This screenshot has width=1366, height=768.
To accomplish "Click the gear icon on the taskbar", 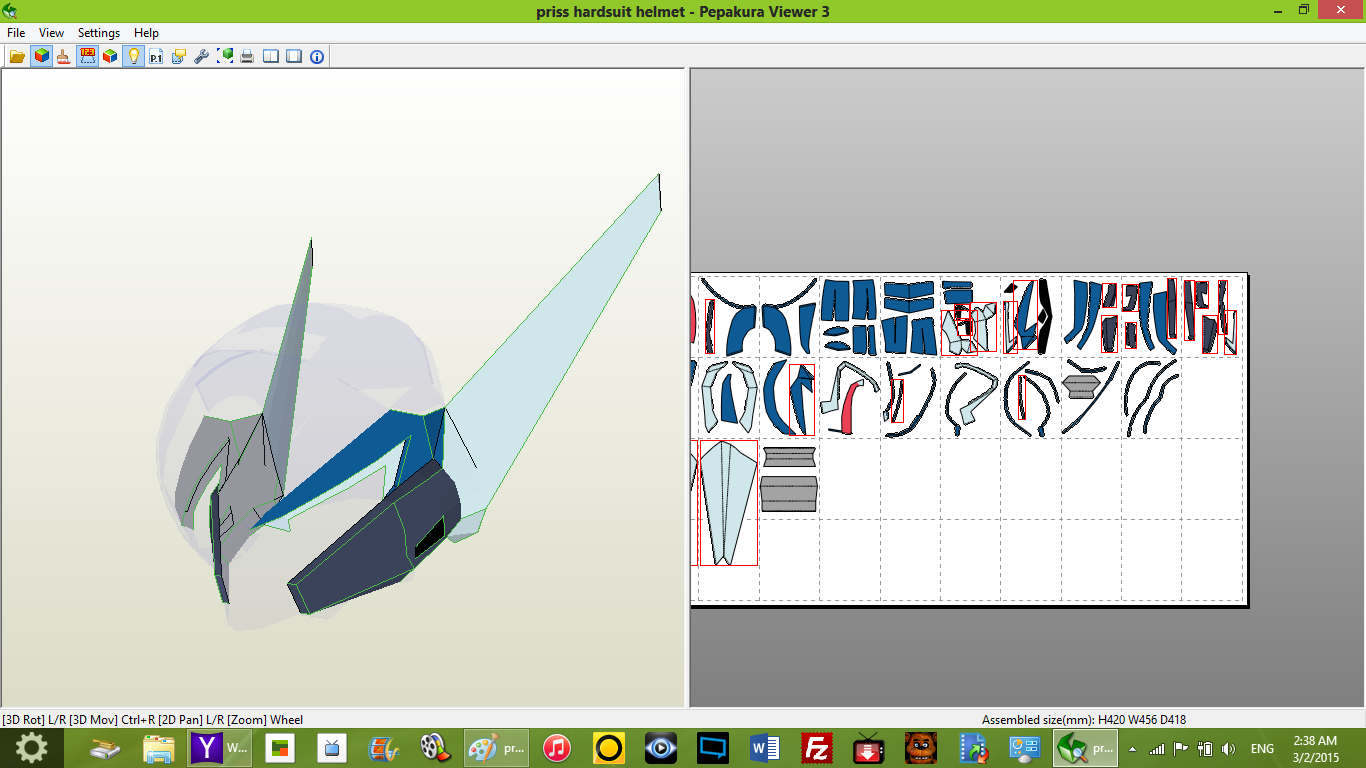I will click(31, 748).
